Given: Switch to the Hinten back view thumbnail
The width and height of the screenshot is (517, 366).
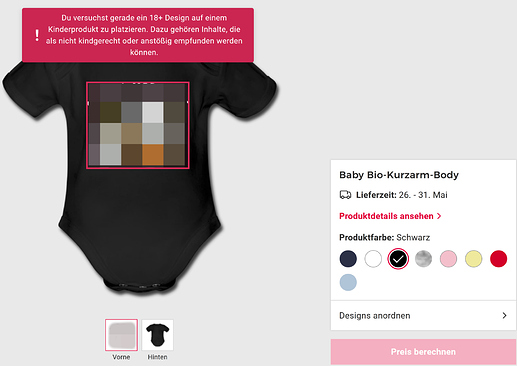Looking at the screenshot, I should (x=157, y=335).
